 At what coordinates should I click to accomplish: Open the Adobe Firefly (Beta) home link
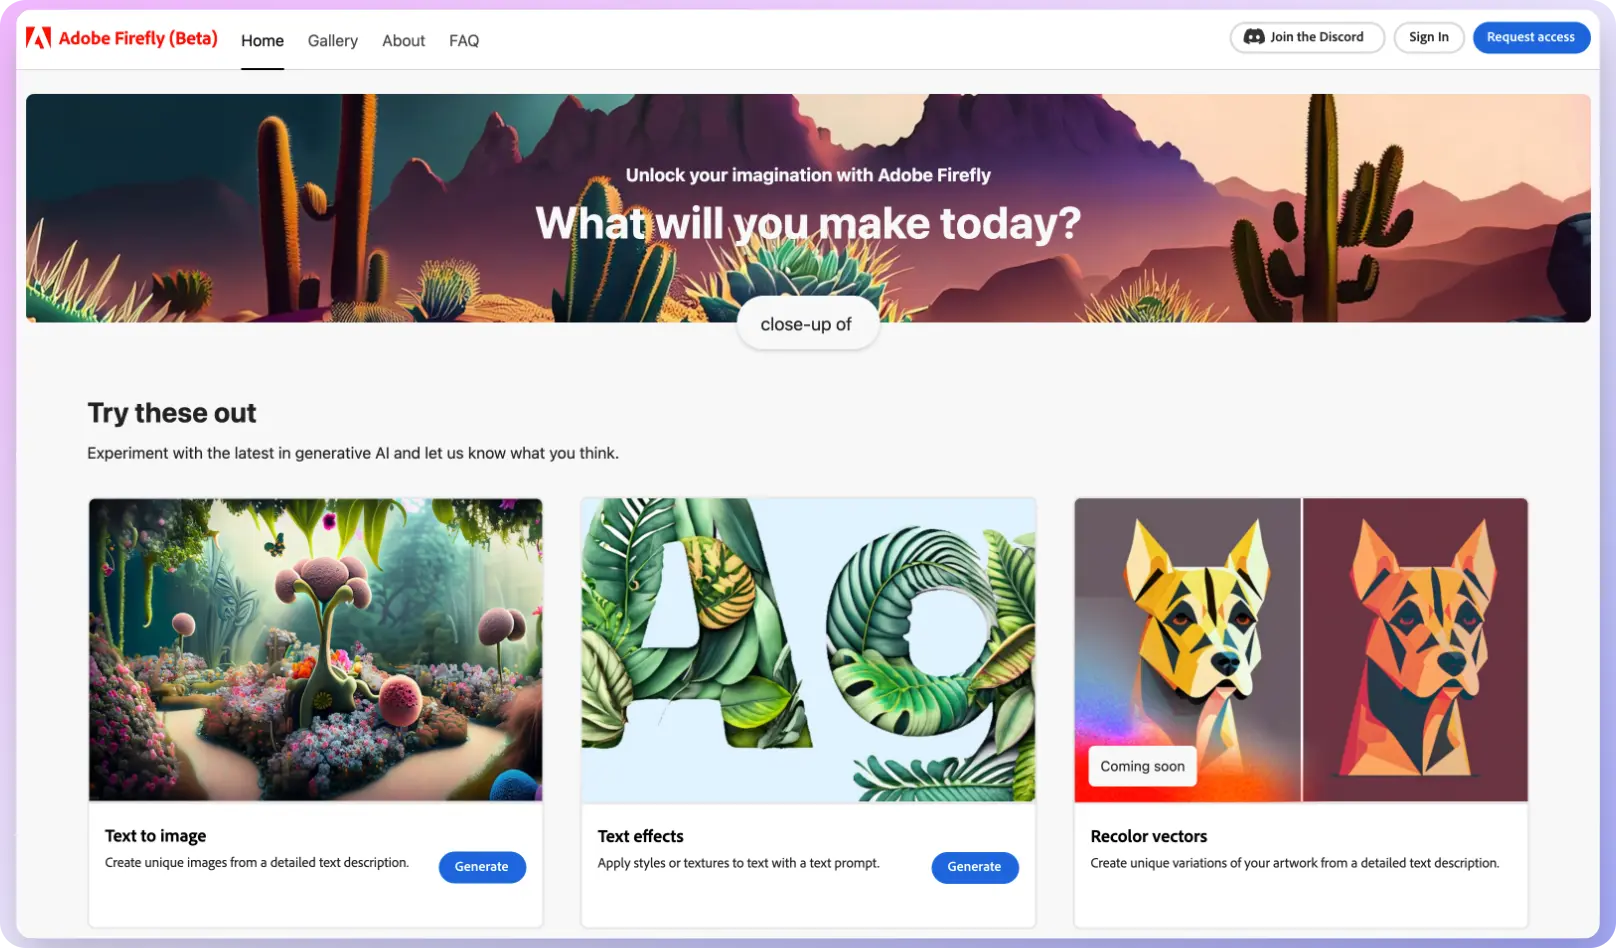138,38
